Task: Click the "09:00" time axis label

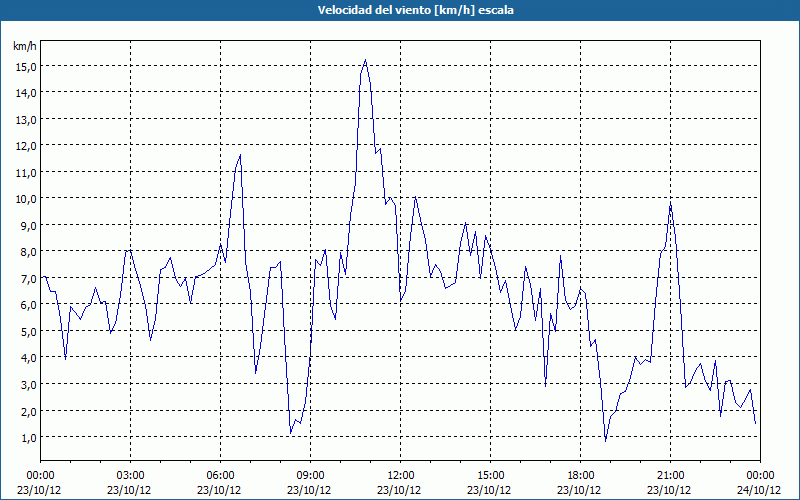Action: click(310, 476)
